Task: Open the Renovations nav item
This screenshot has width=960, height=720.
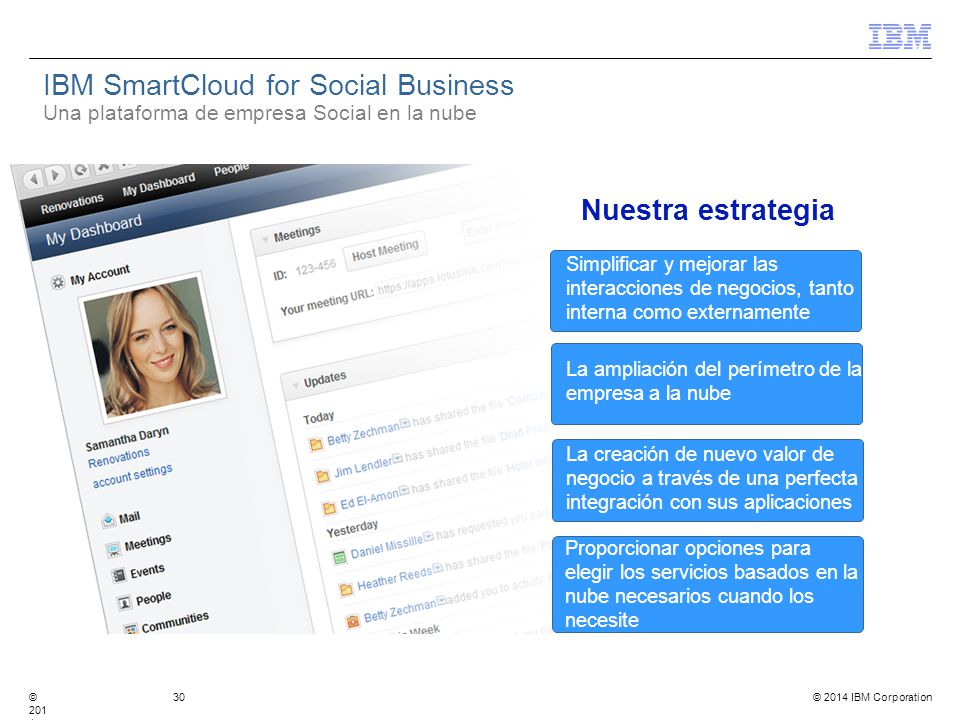Action: click(72, 204)
